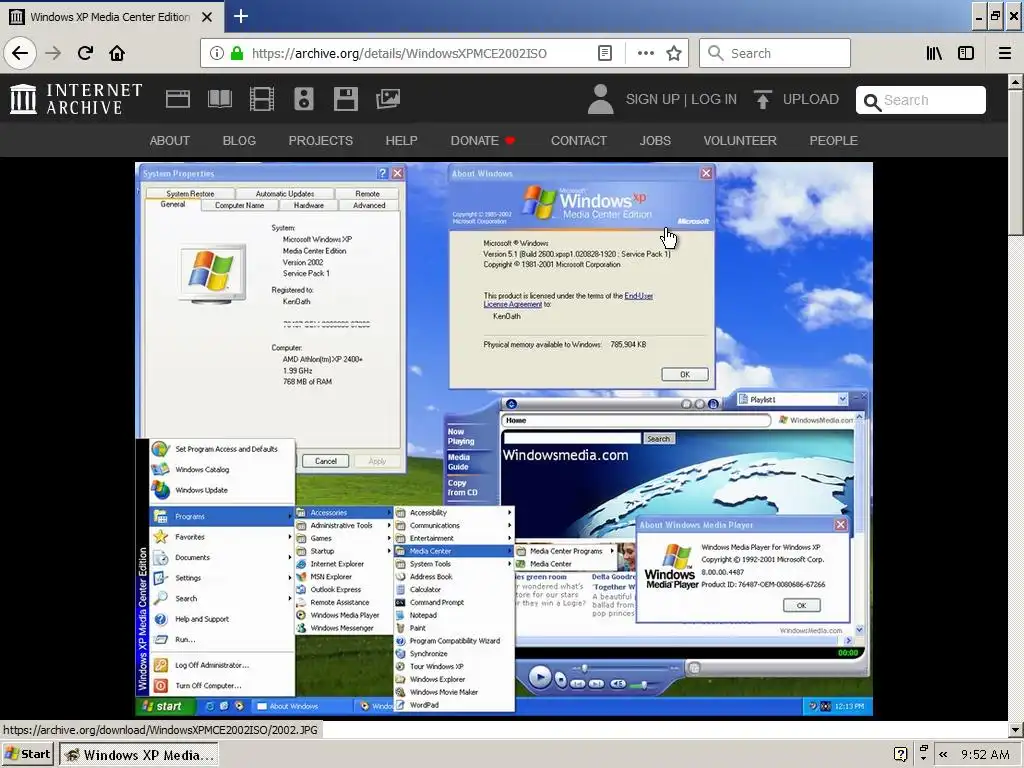
Task: Click the Firefox toolbar Search box
Action: point(775,53)
